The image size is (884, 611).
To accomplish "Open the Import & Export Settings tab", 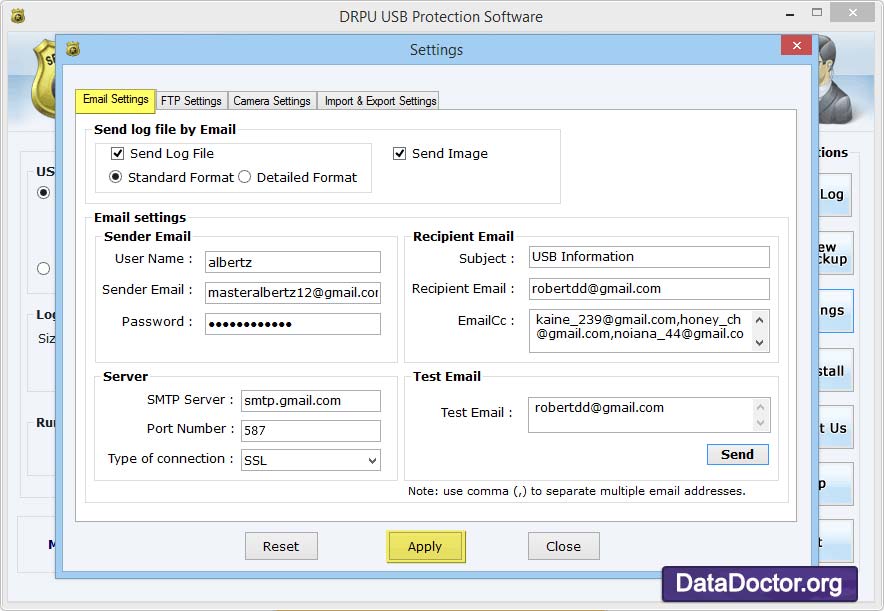I will click(x=378, y=100).
